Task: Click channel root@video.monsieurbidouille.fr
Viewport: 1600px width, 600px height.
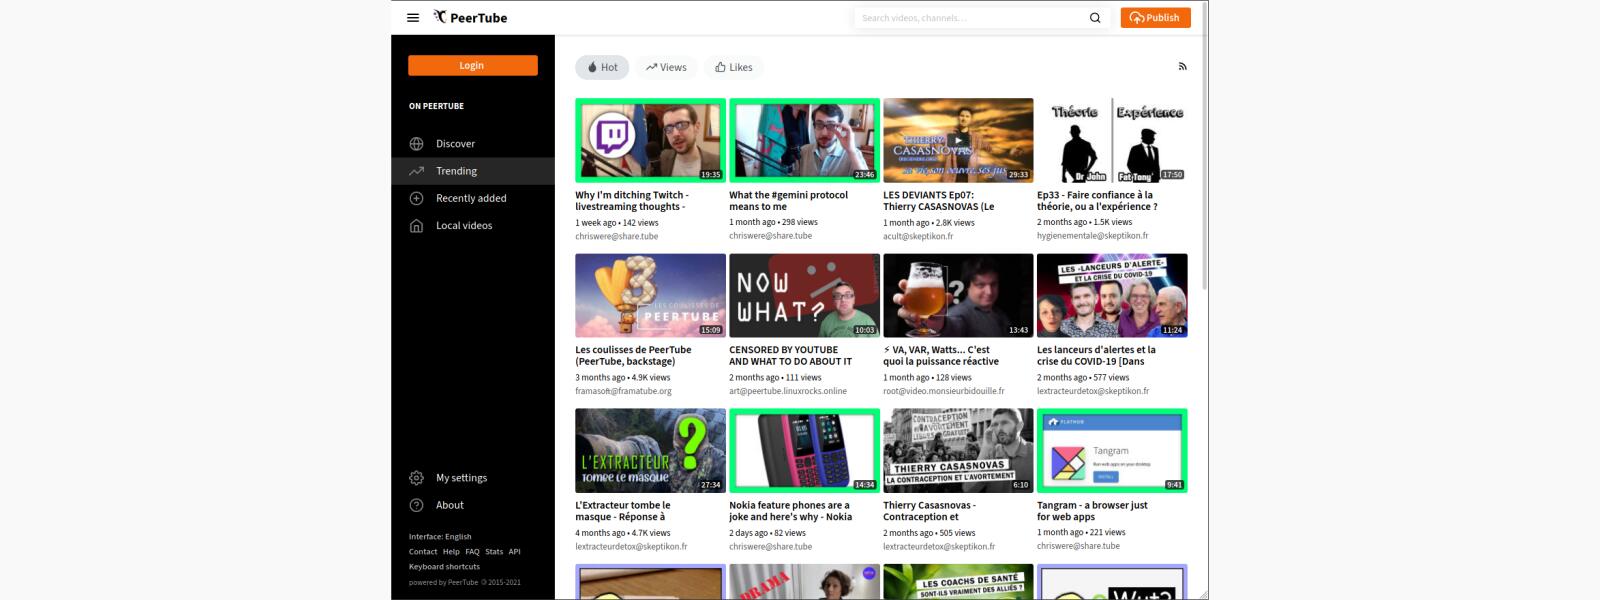Action: [x=944, y=391]
